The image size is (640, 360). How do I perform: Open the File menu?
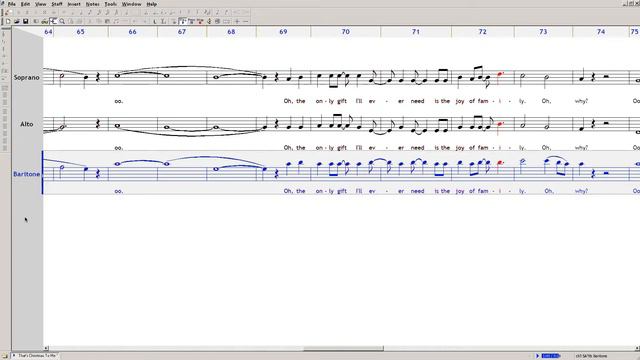coord(12,4)
